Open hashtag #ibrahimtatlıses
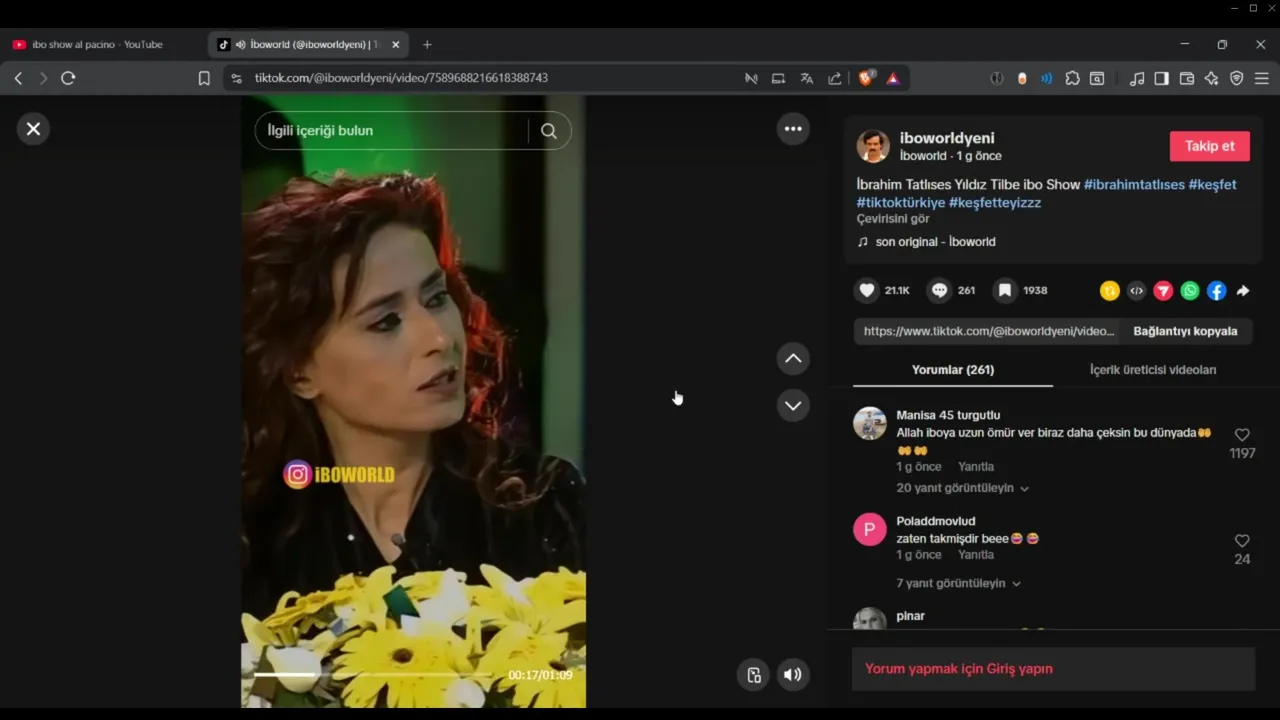The height and width of the screenshot is (720, 1280). [x=1134, y=185]
